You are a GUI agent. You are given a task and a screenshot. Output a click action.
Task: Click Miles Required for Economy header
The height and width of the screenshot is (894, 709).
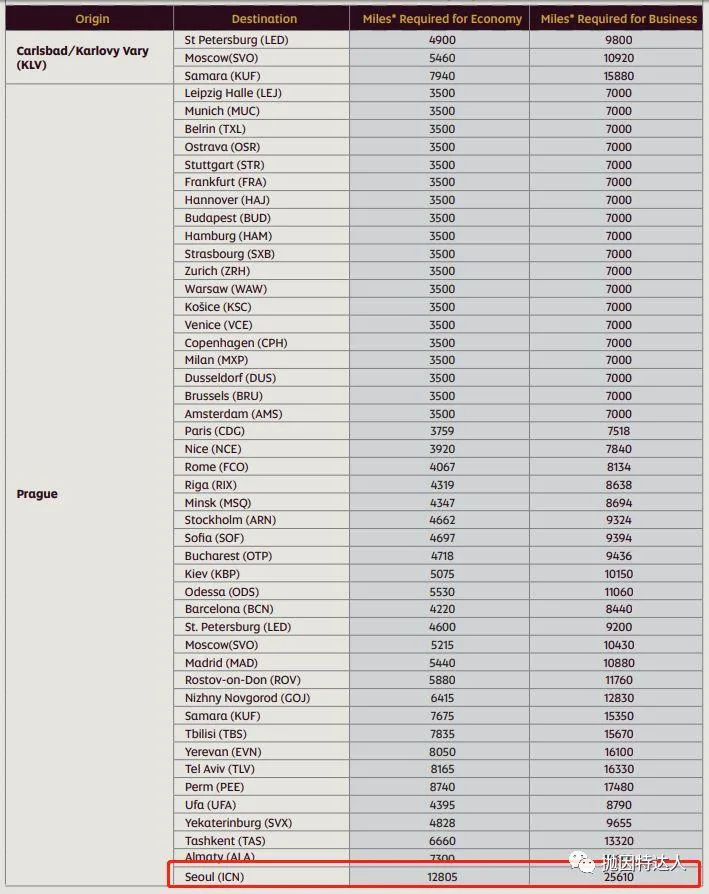coord(441,19)
